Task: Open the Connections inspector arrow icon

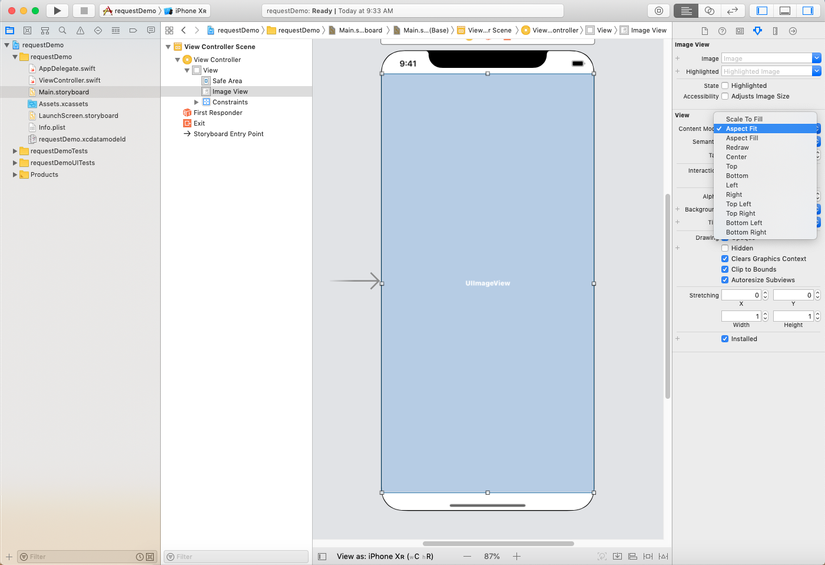Action: (x=793, y=31)
